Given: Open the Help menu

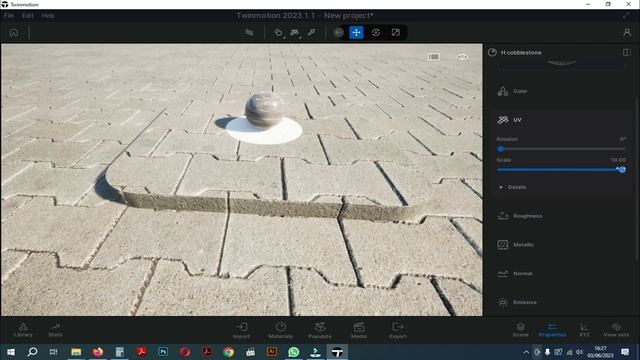Looking at the screenshot, I should tap(48, 16).
